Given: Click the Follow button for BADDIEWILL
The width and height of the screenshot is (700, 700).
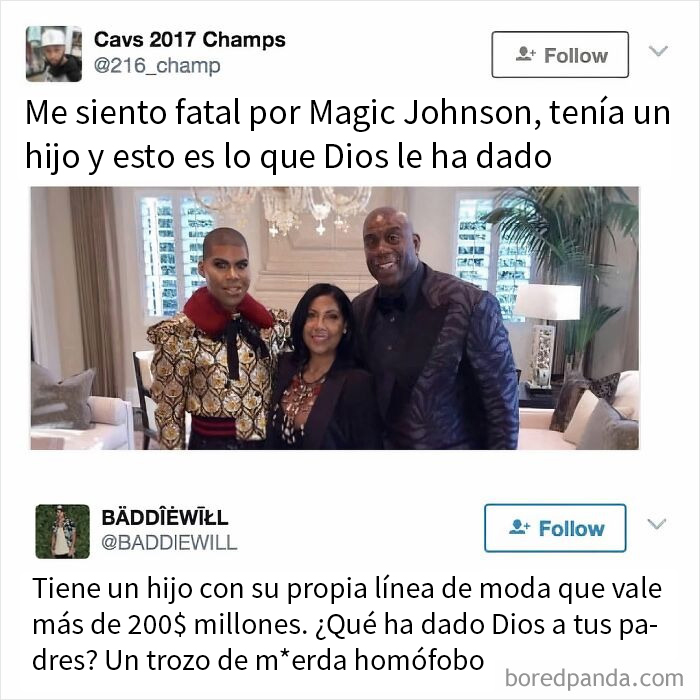Looking at the screenshot, I should point(555,528).
